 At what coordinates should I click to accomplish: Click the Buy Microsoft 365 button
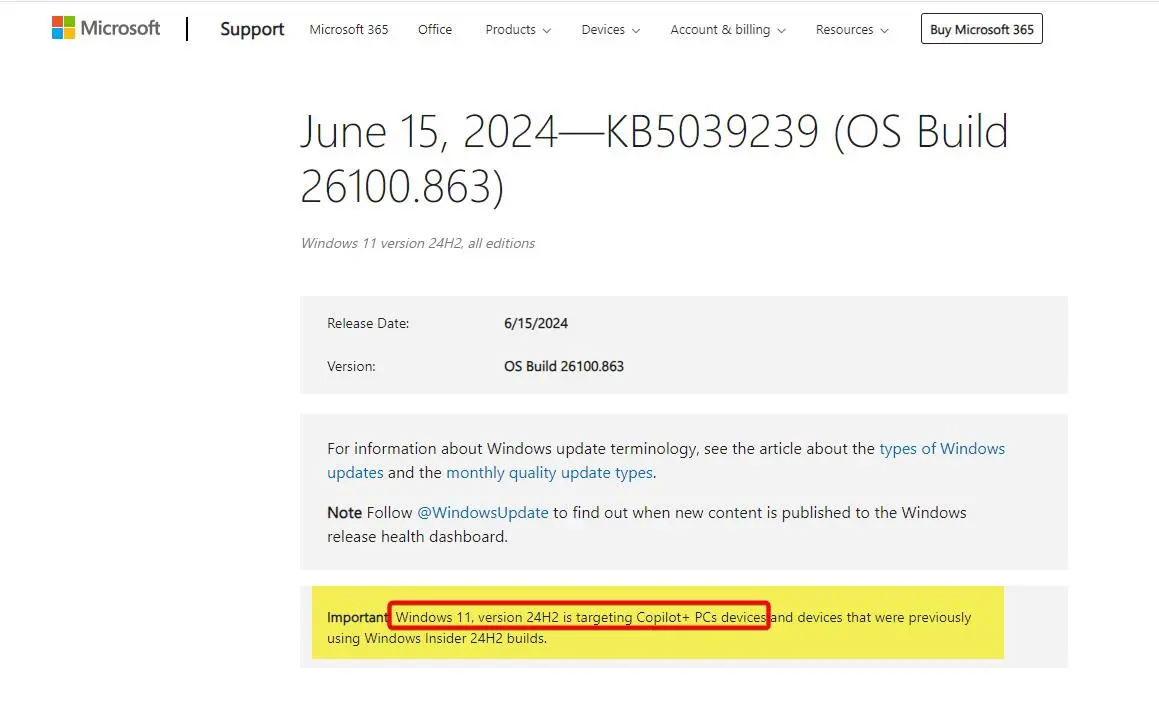(x=981, y=29)
